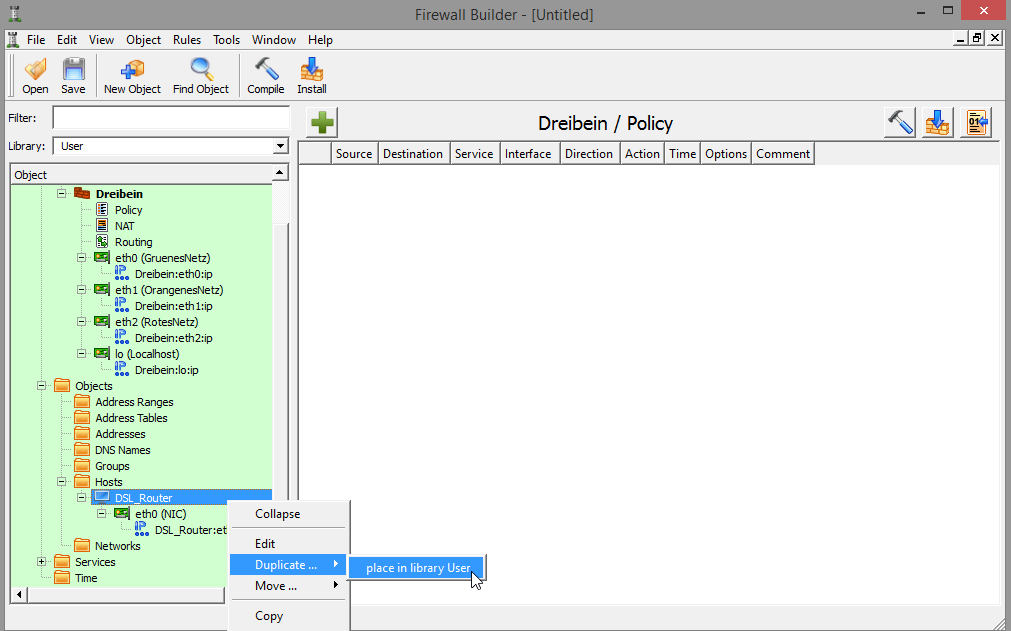The height and width of the screenshot is (631, 1011).
Task: Add new rule with green plus
Action: (x=323, y=123)
